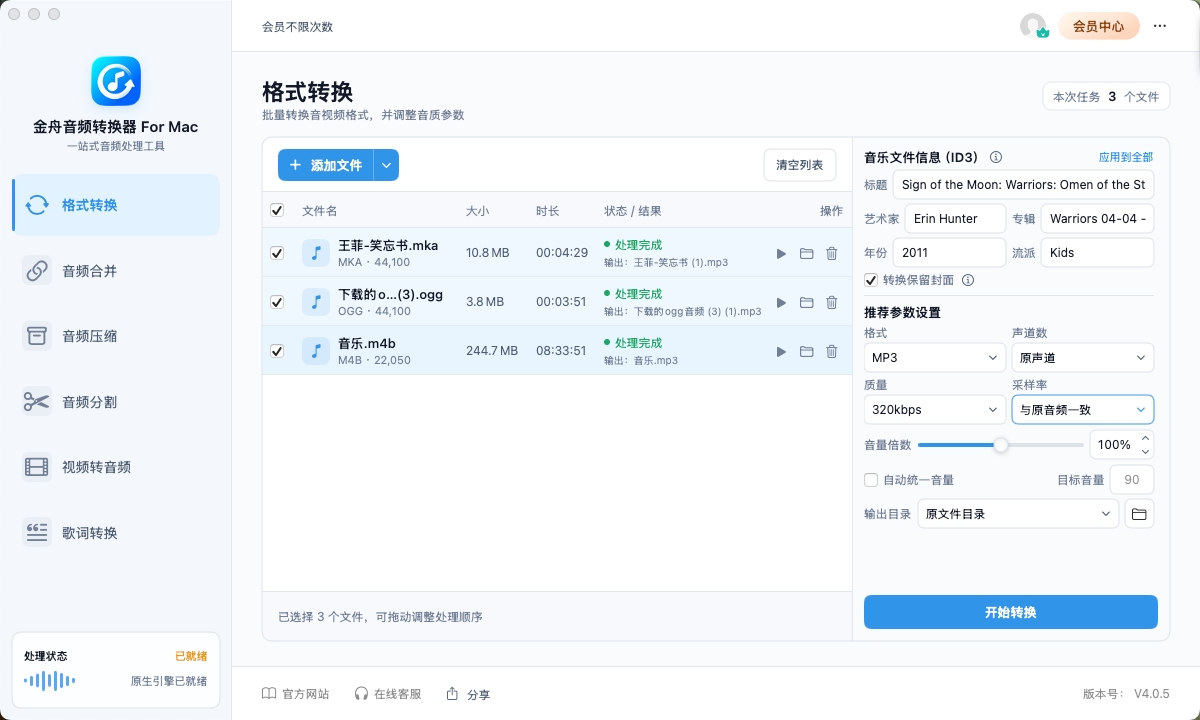1200x720 pixels.
Task: Click the 开始转换 button
Action: pyautogui.click(x=1011, y=612)
